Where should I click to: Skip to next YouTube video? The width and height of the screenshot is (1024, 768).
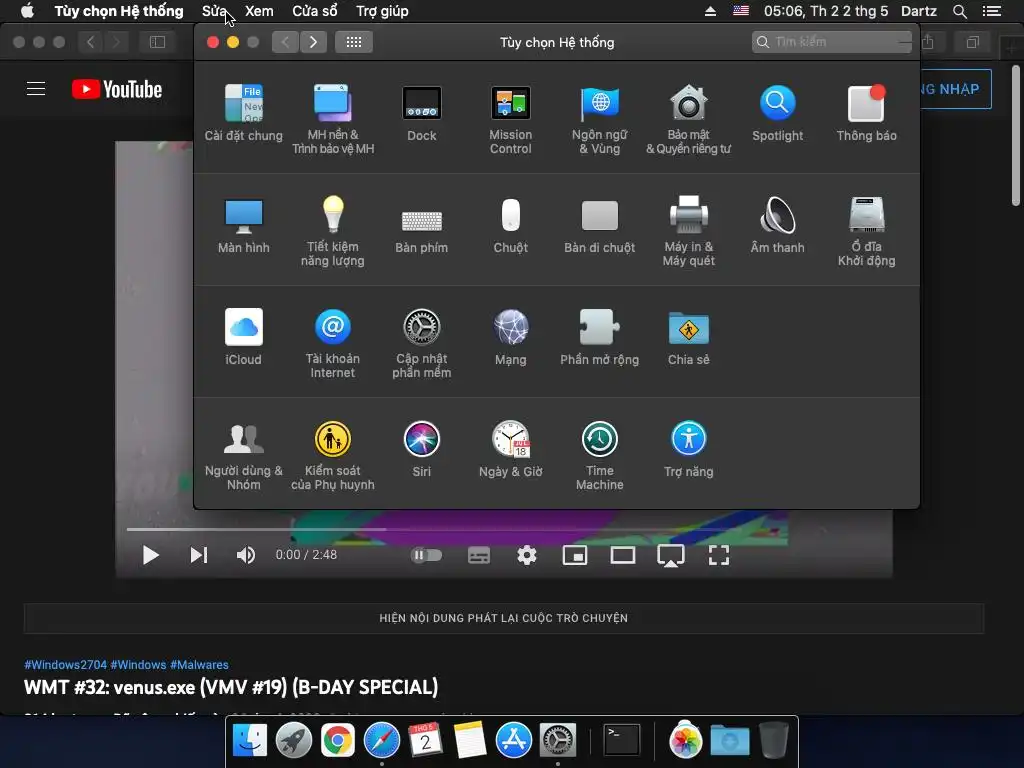(x=199, y=555)
